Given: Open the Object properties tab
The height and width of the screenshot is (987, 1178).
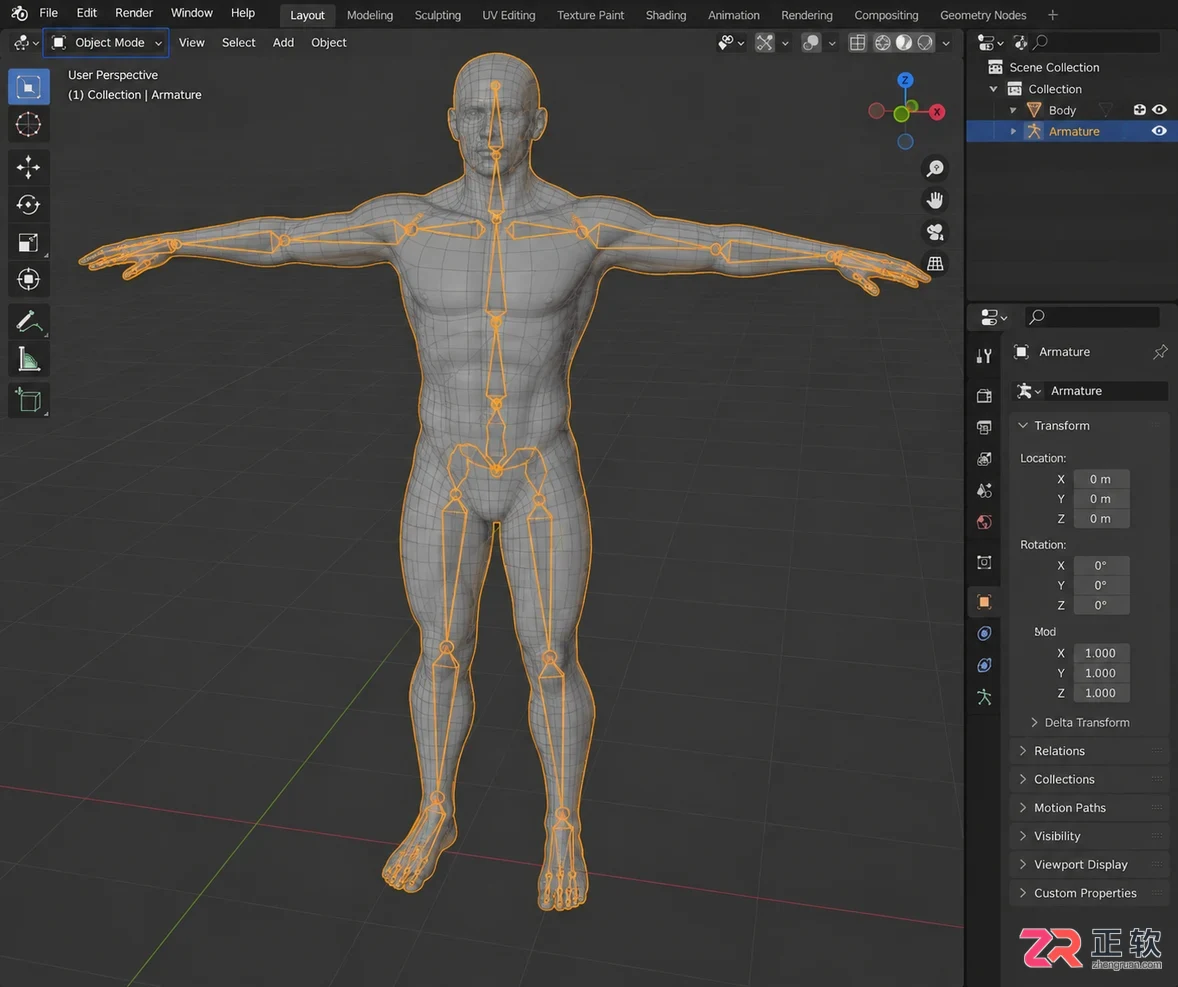Looking at the screenshot, I should point(984,602).
